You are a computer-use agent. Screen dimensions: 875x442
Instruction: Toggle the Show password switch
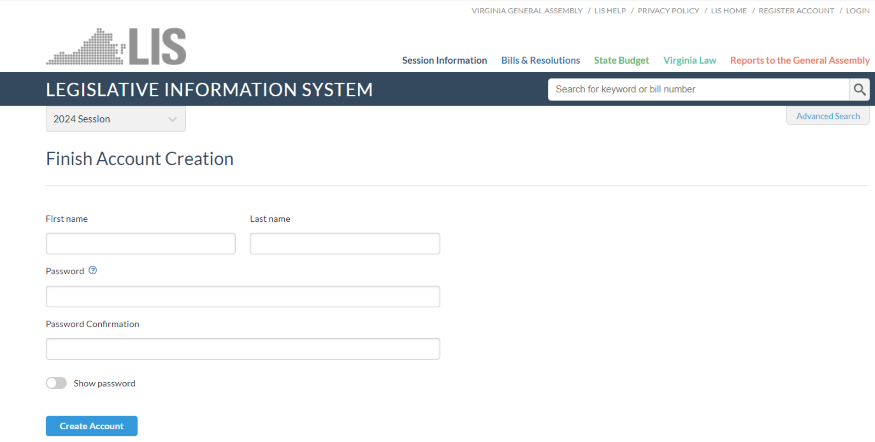click(56, 383)
